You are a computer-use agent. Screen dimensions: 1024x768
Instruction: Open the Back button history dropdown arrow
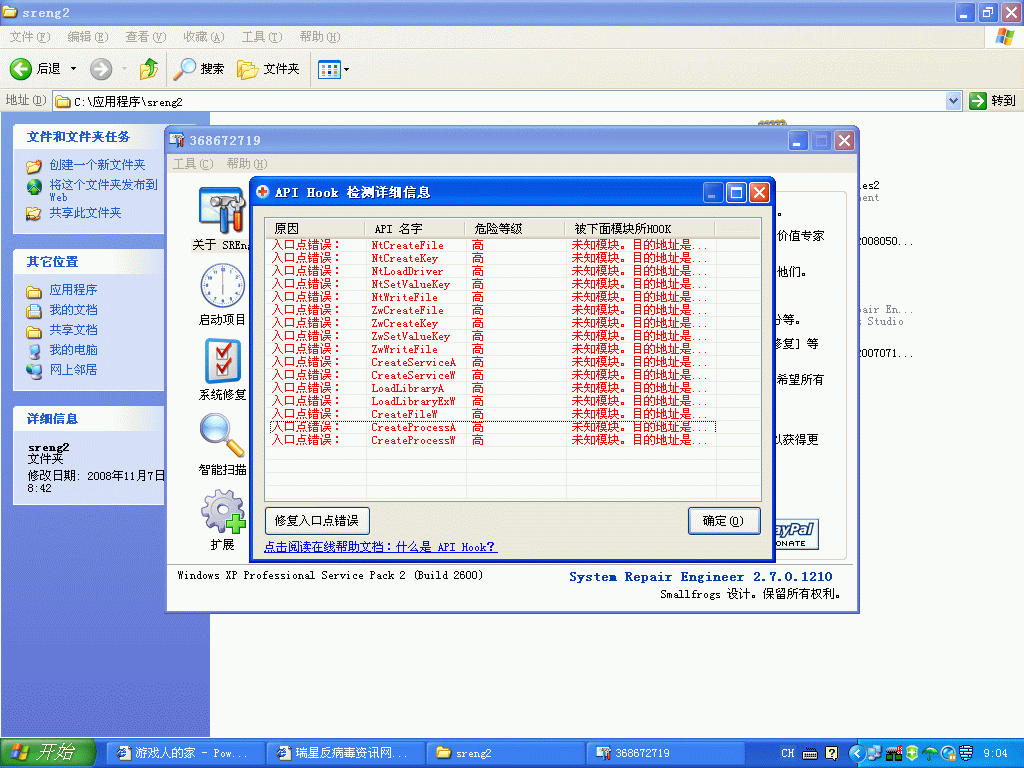point(73,69)
